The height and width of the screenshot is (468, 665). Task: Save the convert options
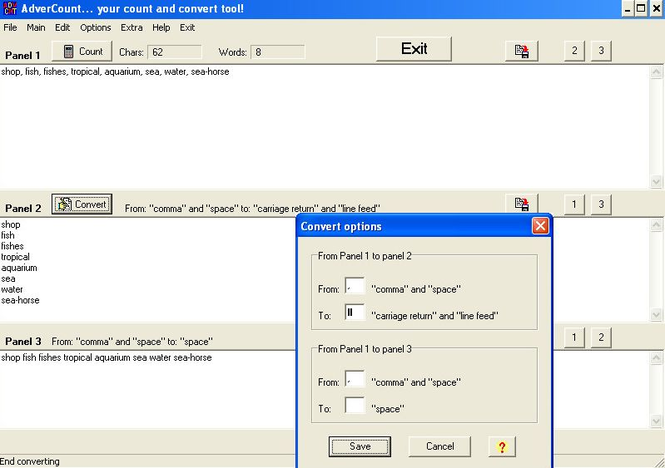[360, 446]
